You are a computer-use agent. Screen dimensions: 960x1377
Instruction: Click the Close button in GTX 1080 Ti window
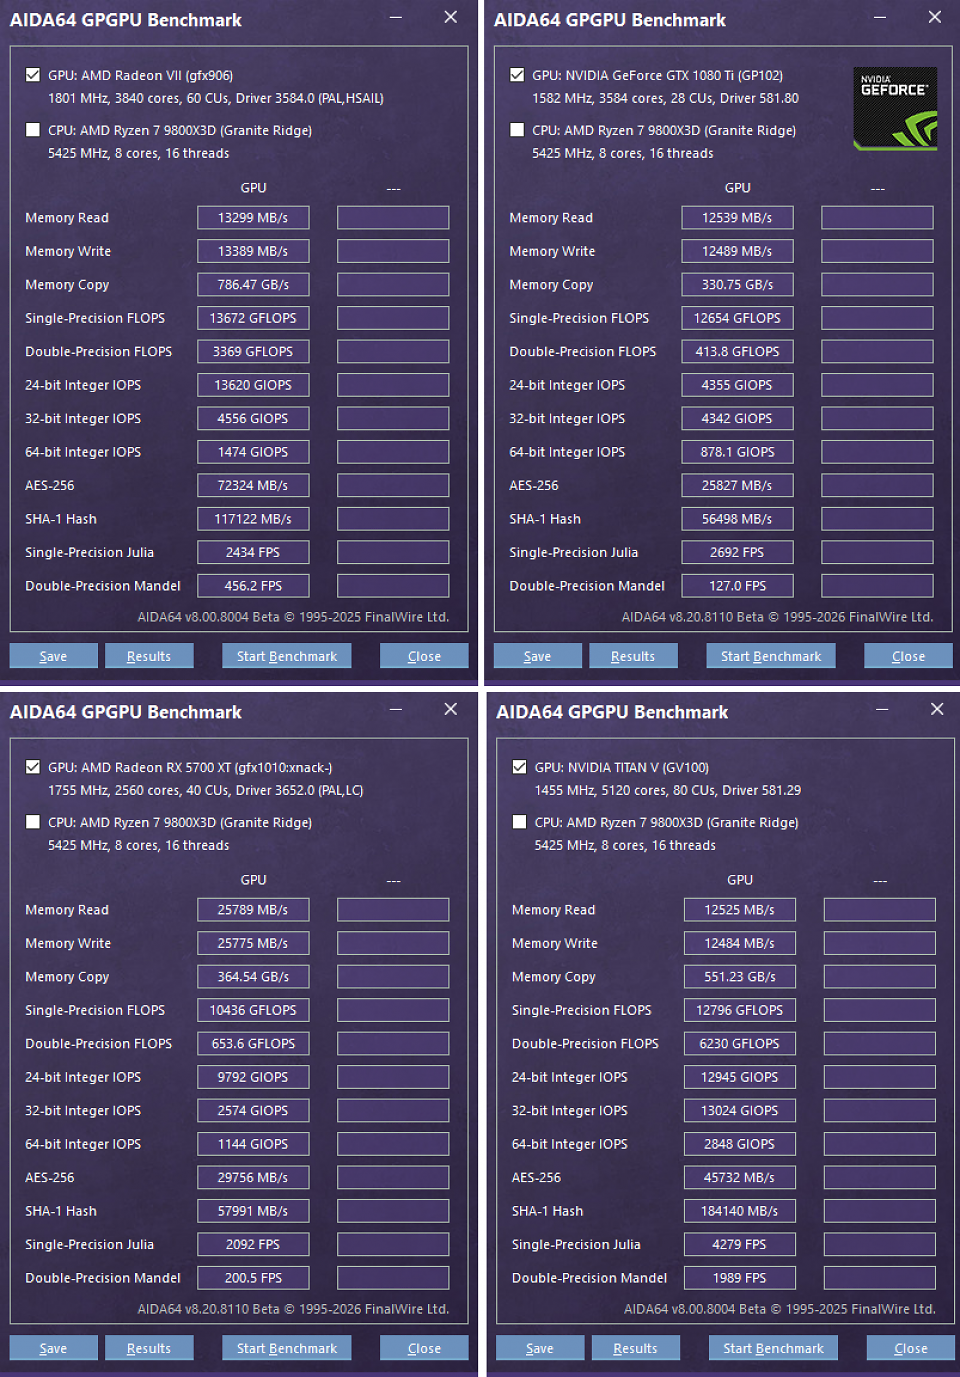point(908,656)
